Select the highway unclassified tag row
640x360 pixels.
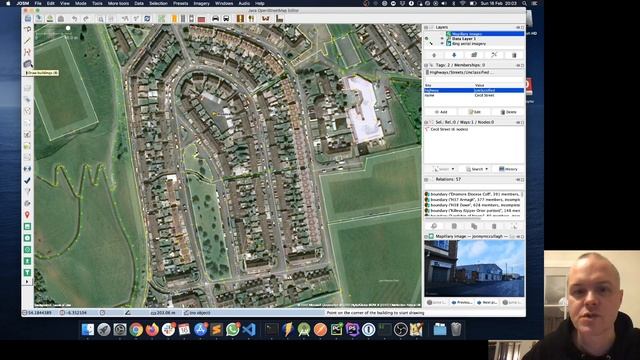[x=474, y=90]
